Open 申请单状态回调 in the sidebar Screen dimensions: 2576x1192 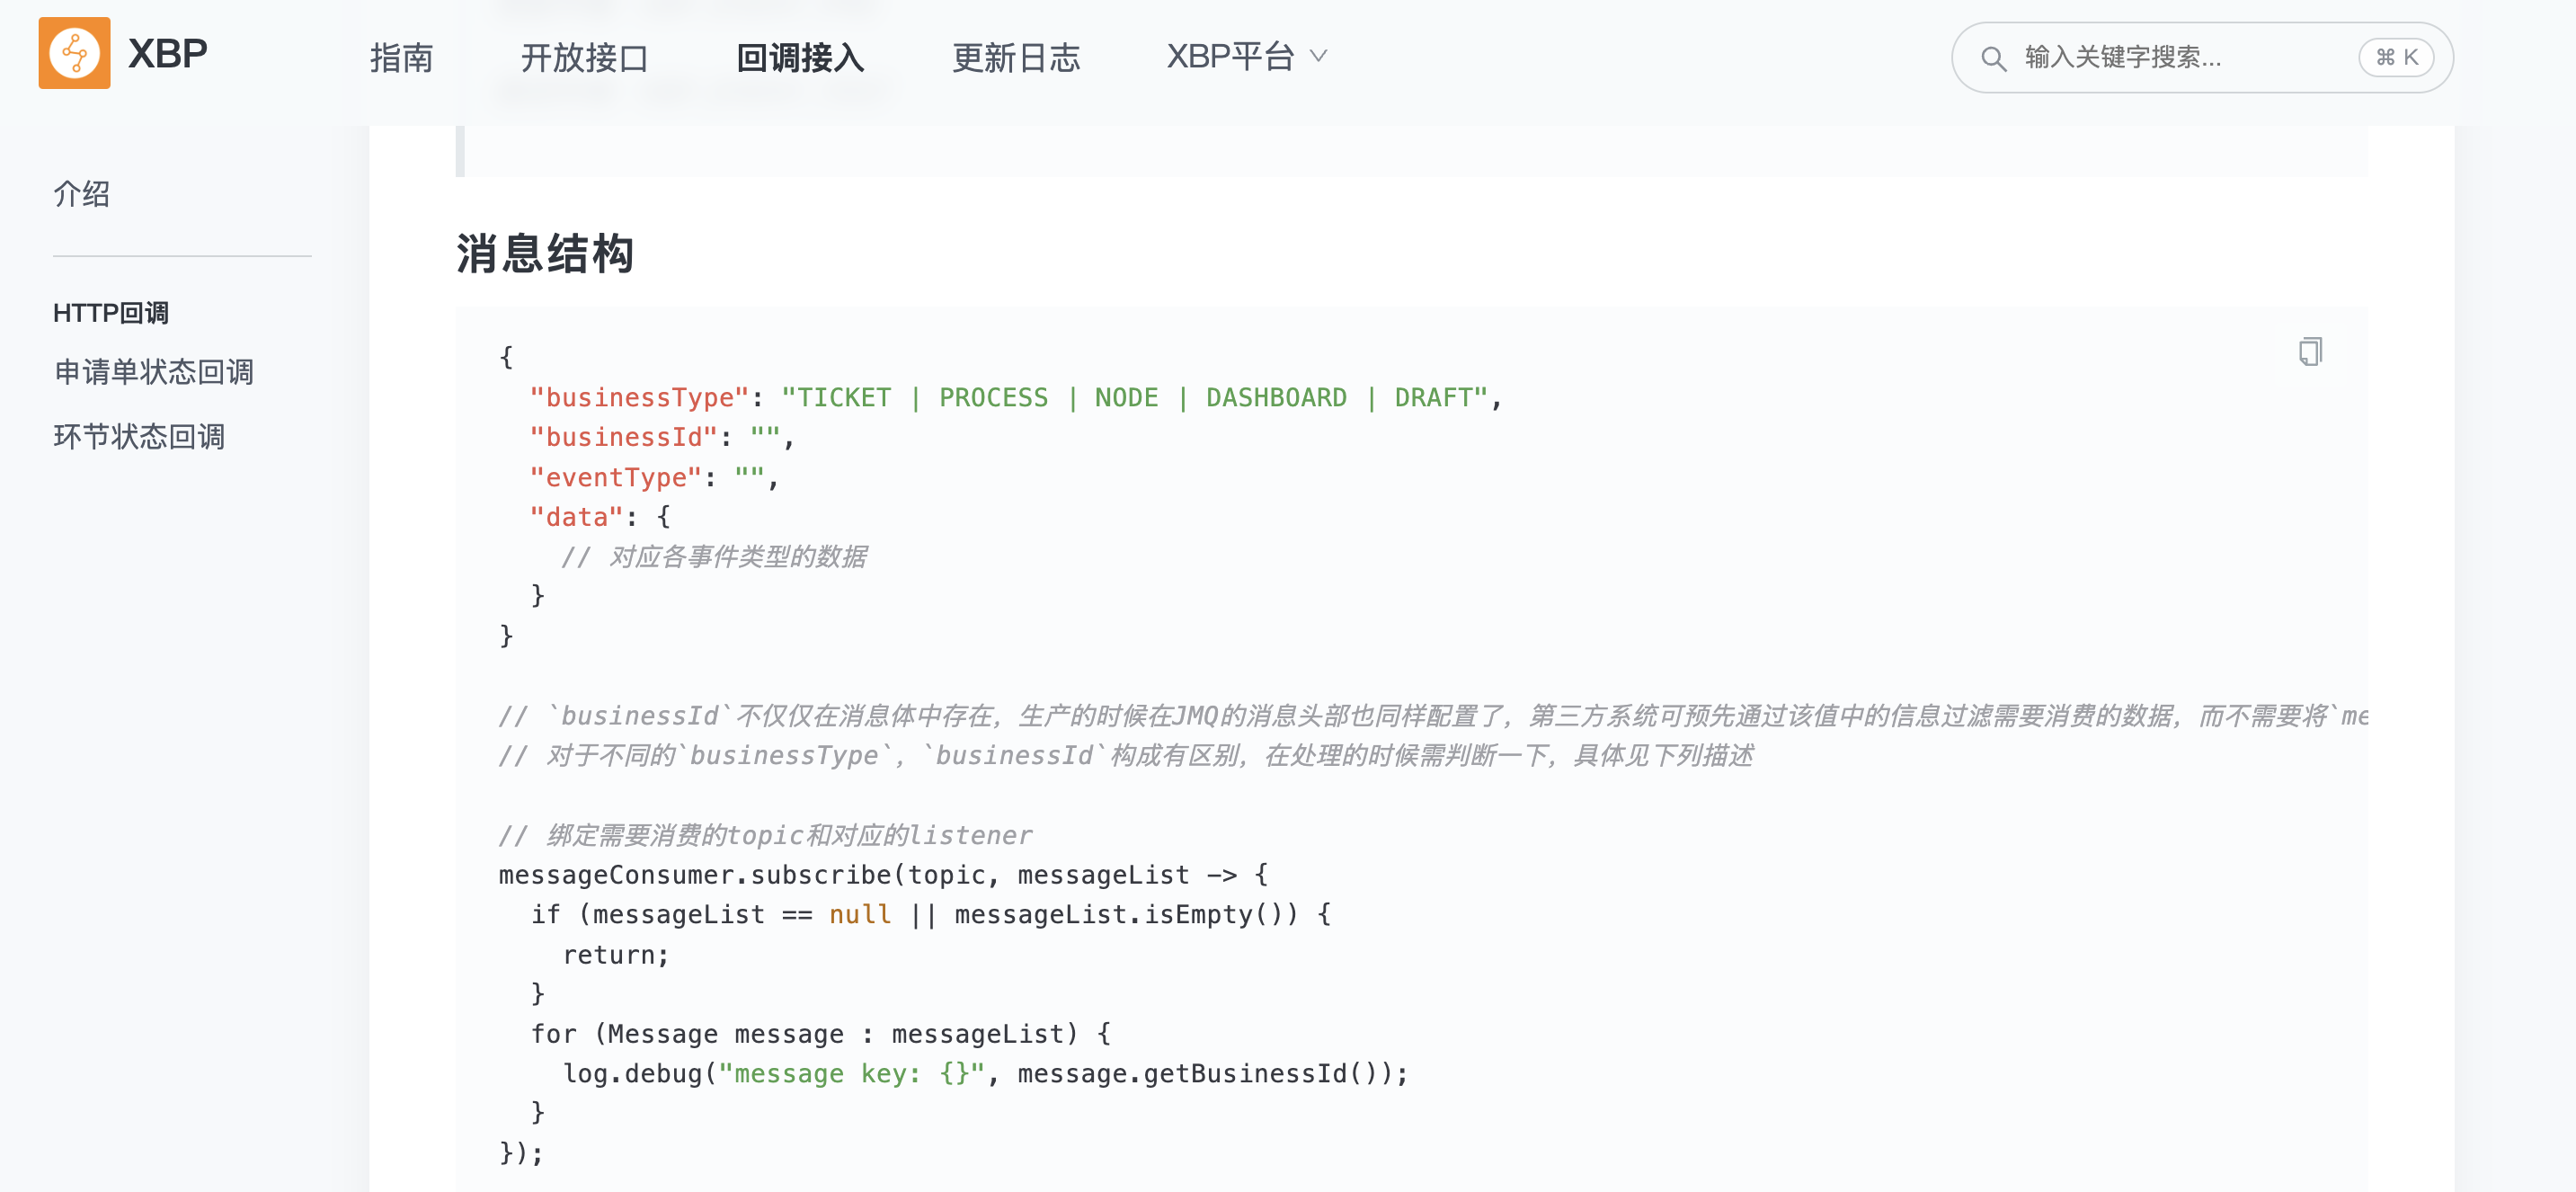[154, 372]
